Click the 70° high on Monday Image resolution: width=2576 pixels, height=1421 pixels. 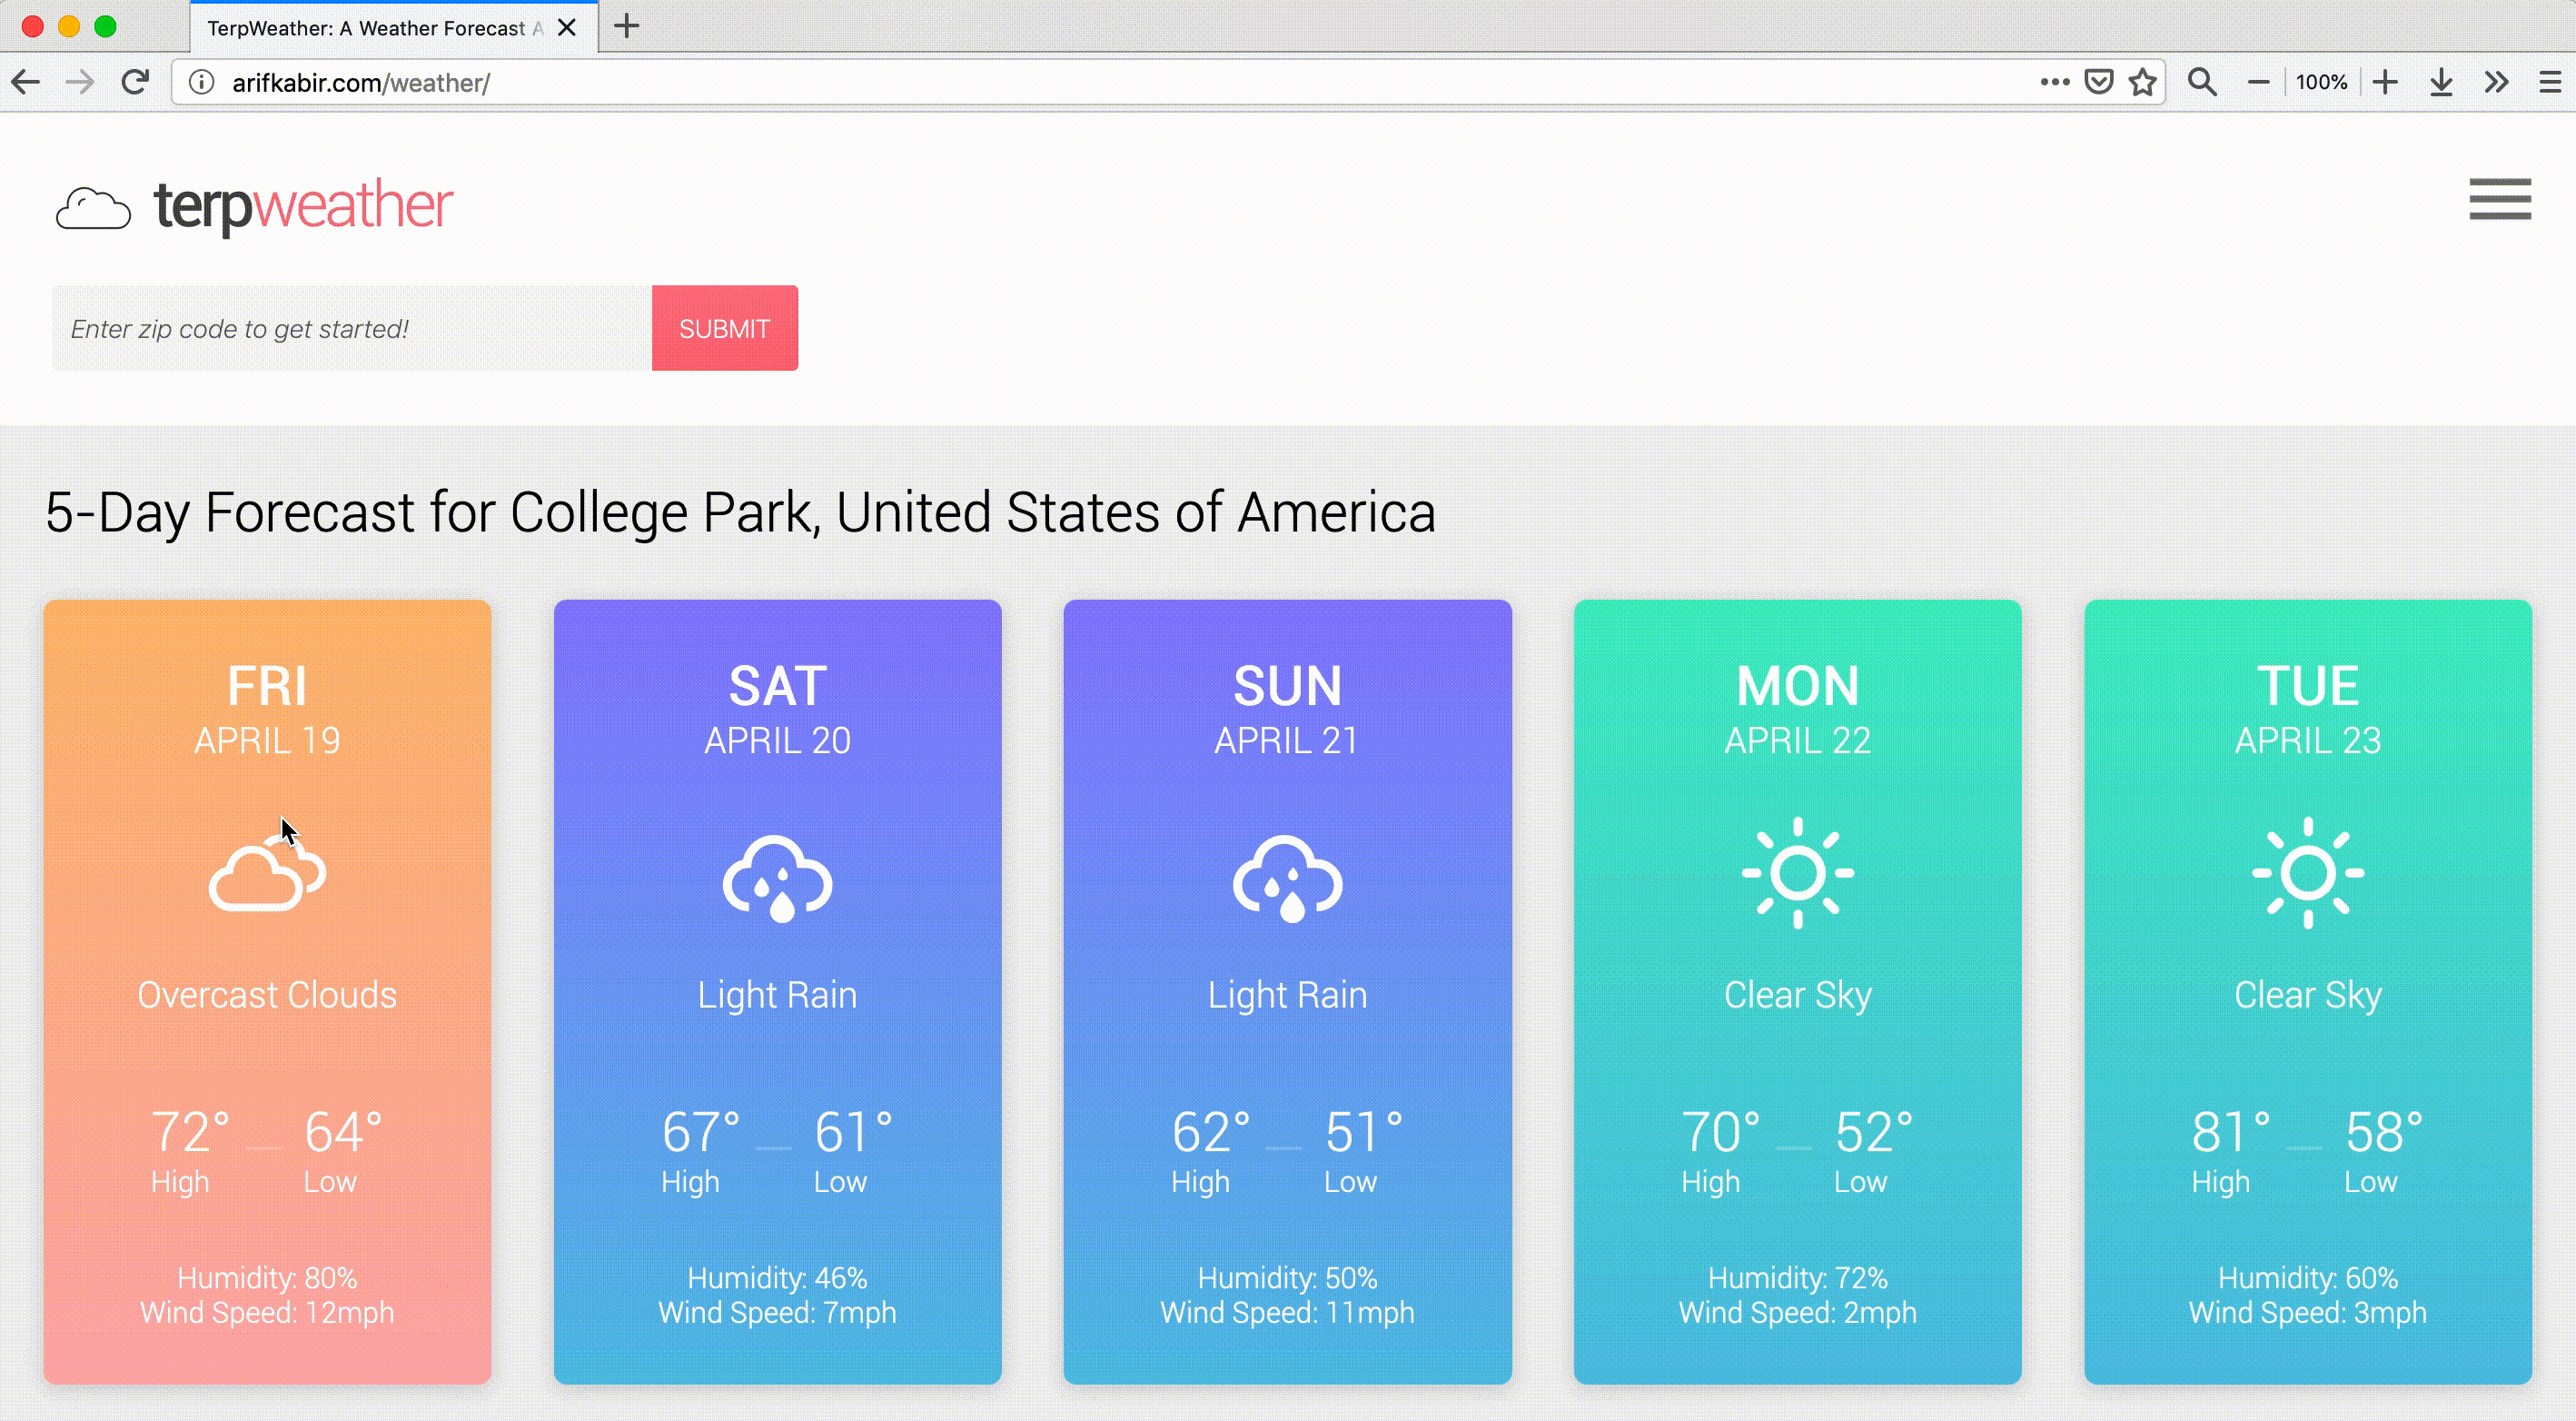(x=1721, y=1132)
